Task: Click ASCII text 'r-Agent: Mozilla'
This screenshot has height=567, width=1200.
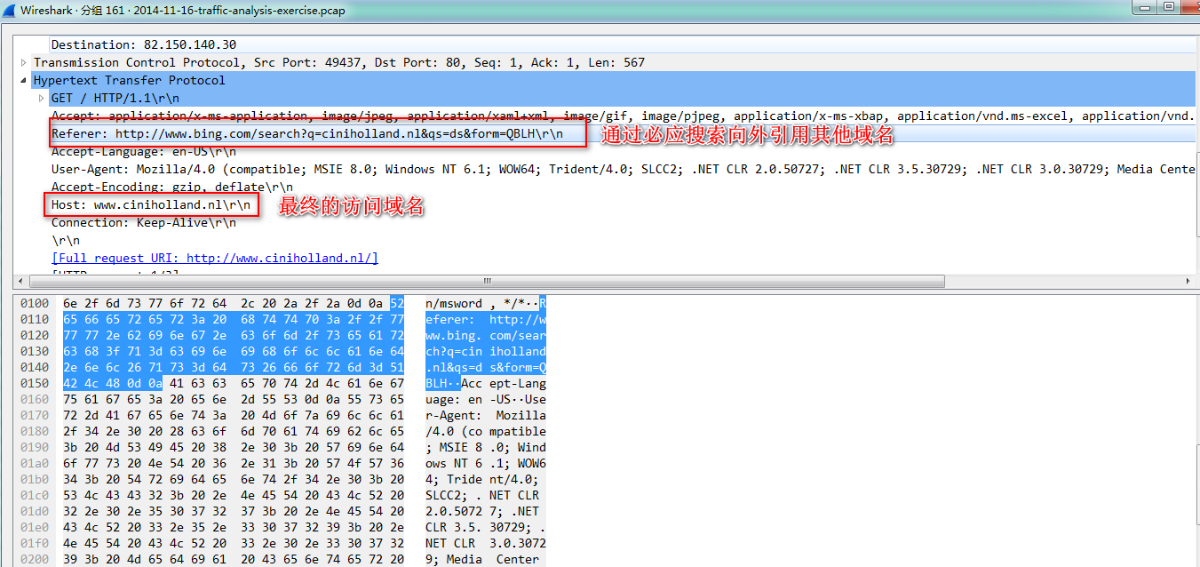Action: [485, 415]
